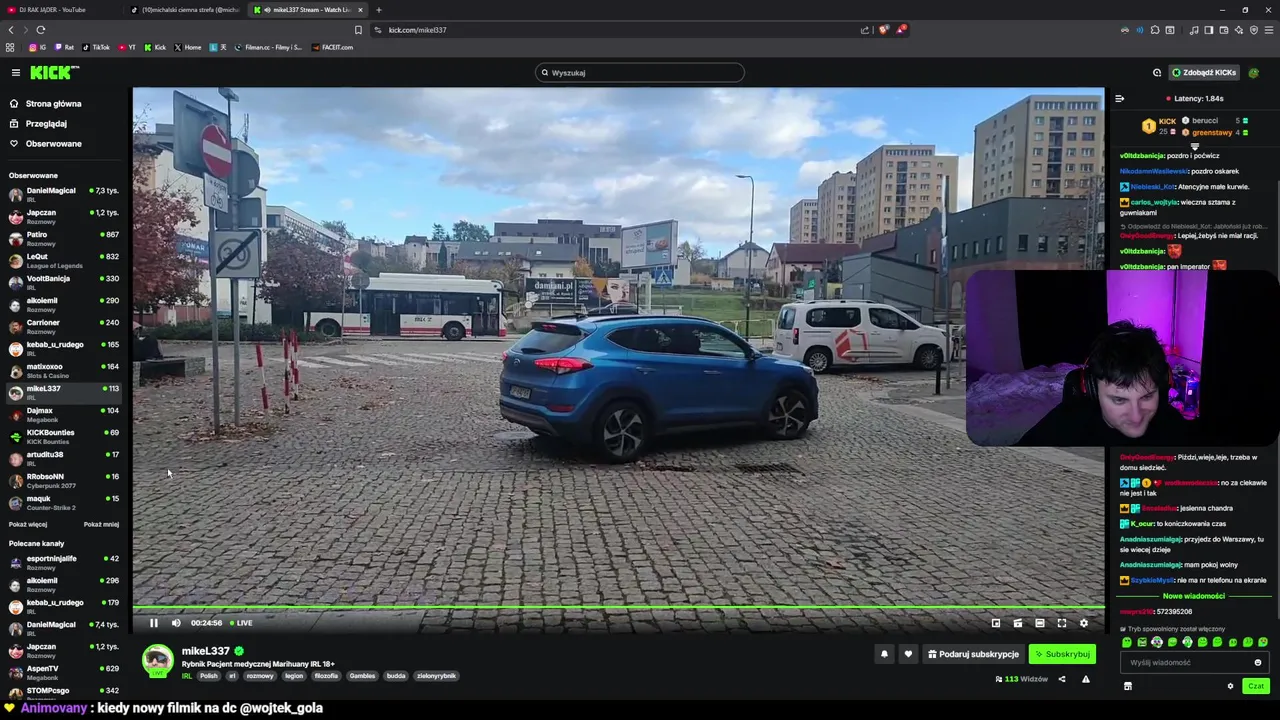Bookmark this page icon in address bar
1280x720 pixels.
358,30
